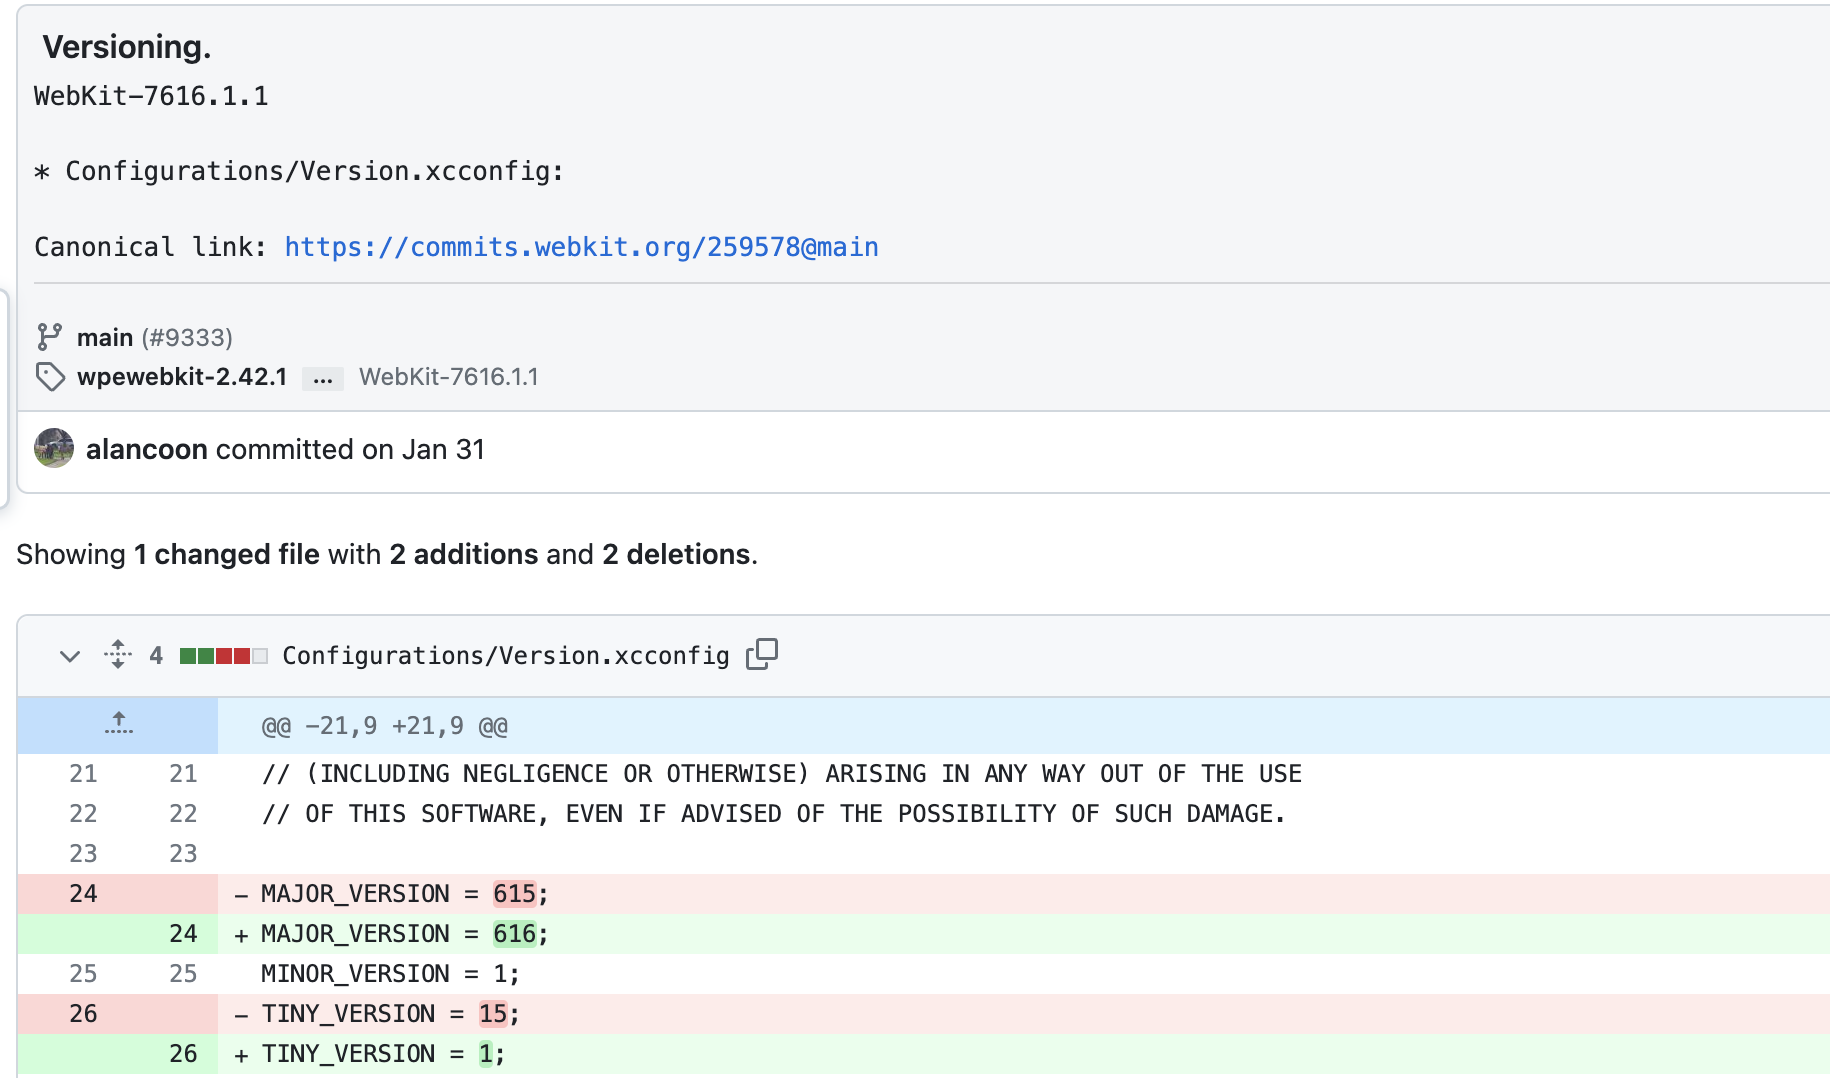Click the git branch icon

50,337
